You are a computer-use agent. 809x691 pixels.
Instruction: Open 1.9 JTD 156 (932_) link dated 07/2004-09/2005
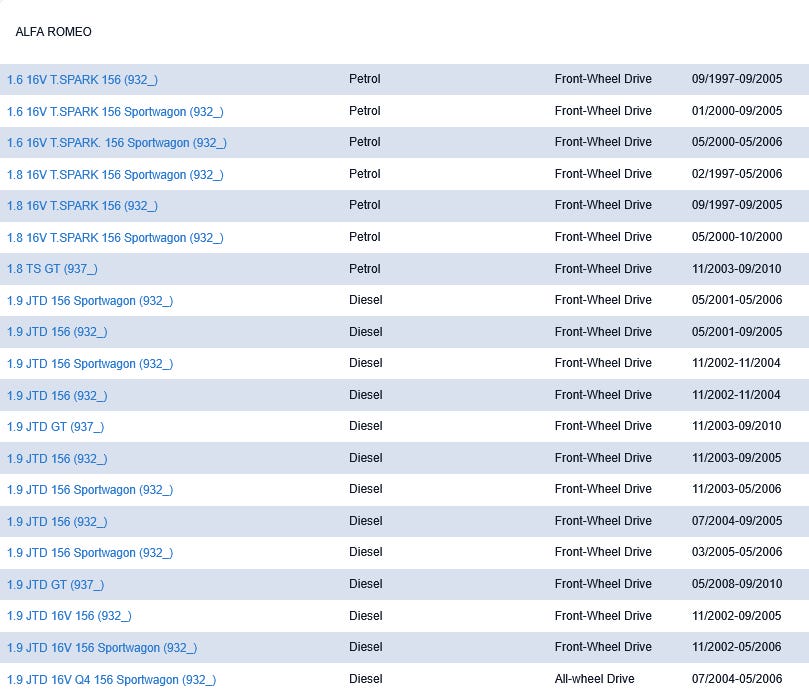pyautogui.click(x=57, y=521)
